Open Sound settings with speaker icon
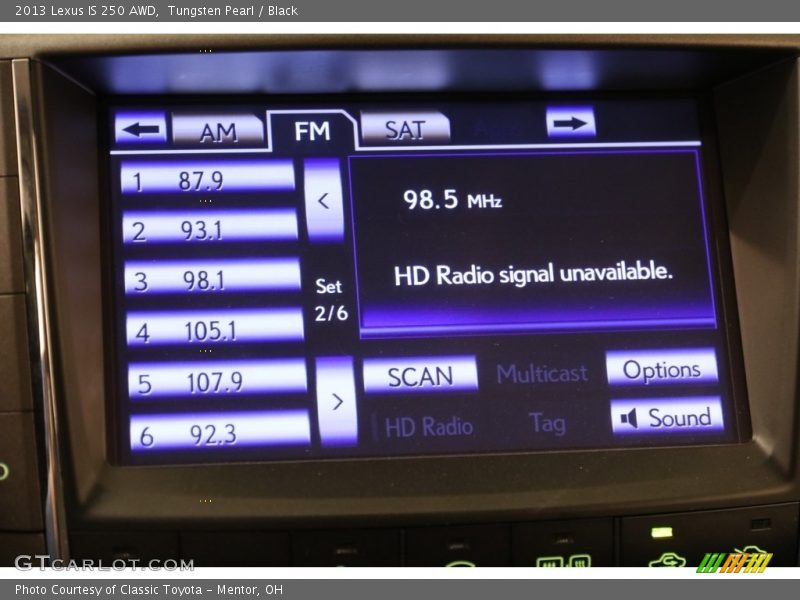Image resolution: width=800 pixels, height=600 pixels. (x=667, y=416)
